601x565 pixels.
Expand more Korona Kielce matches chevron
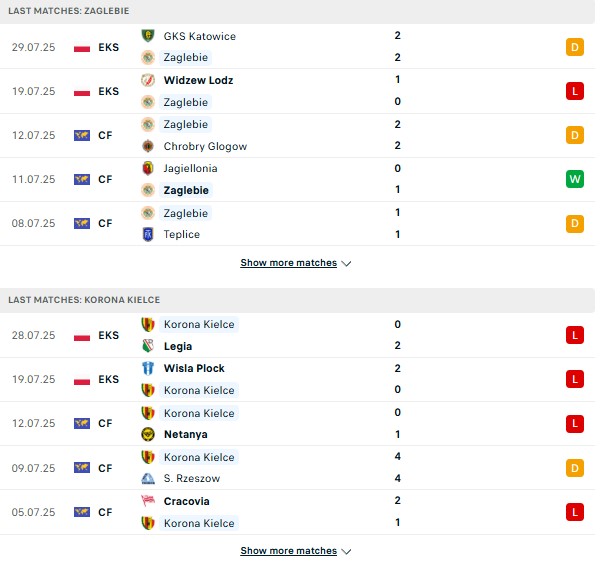point(346,551)
